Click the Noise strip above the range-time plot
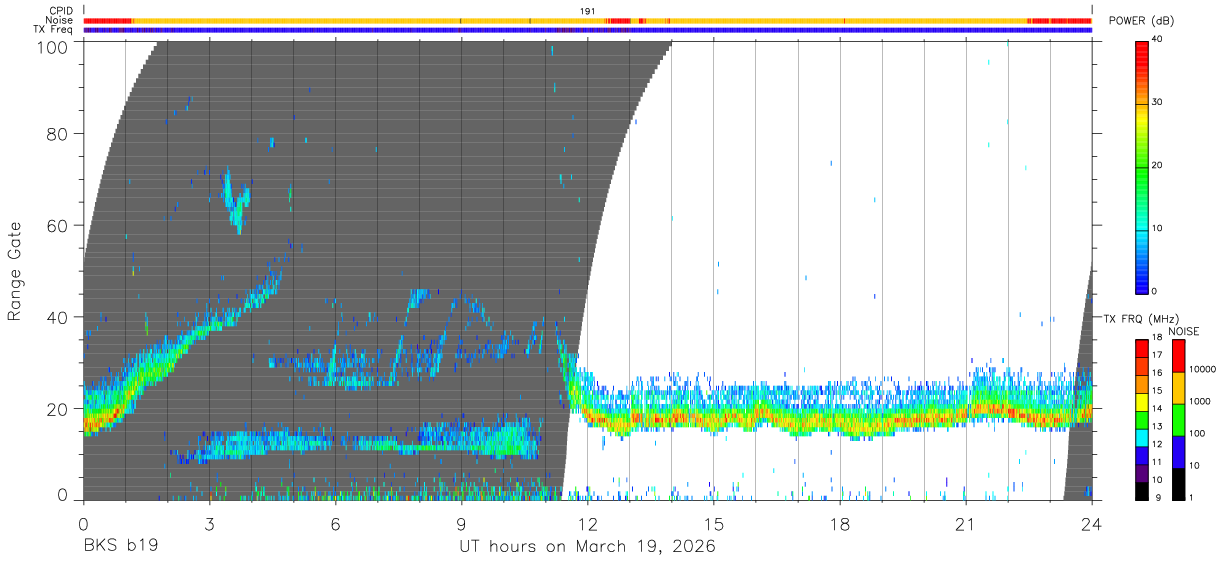Screen dimensions: 1228x567 pos(587,20)
